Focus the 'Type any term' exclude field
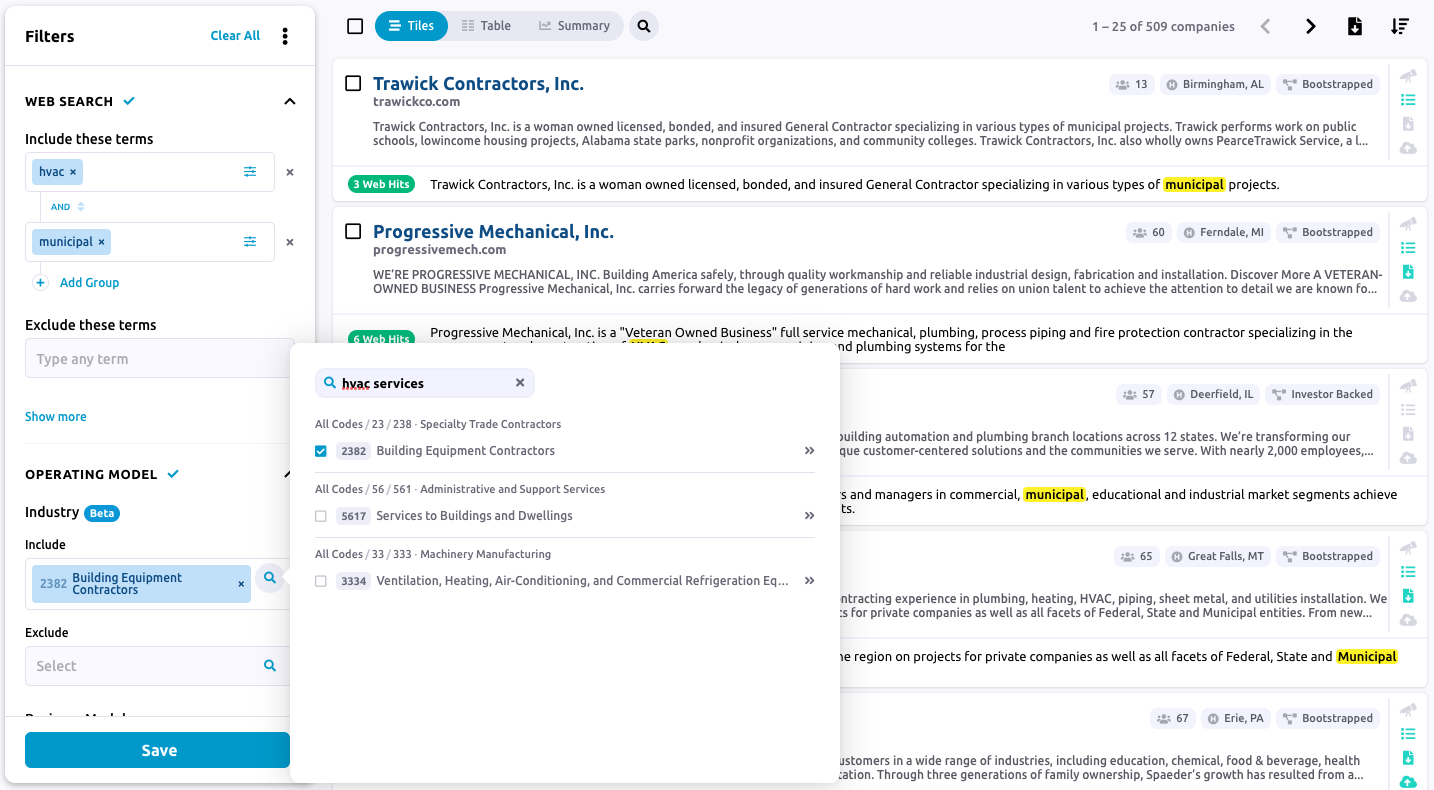This screenshot has width=1434, height=790. click(x=158, y=359)
